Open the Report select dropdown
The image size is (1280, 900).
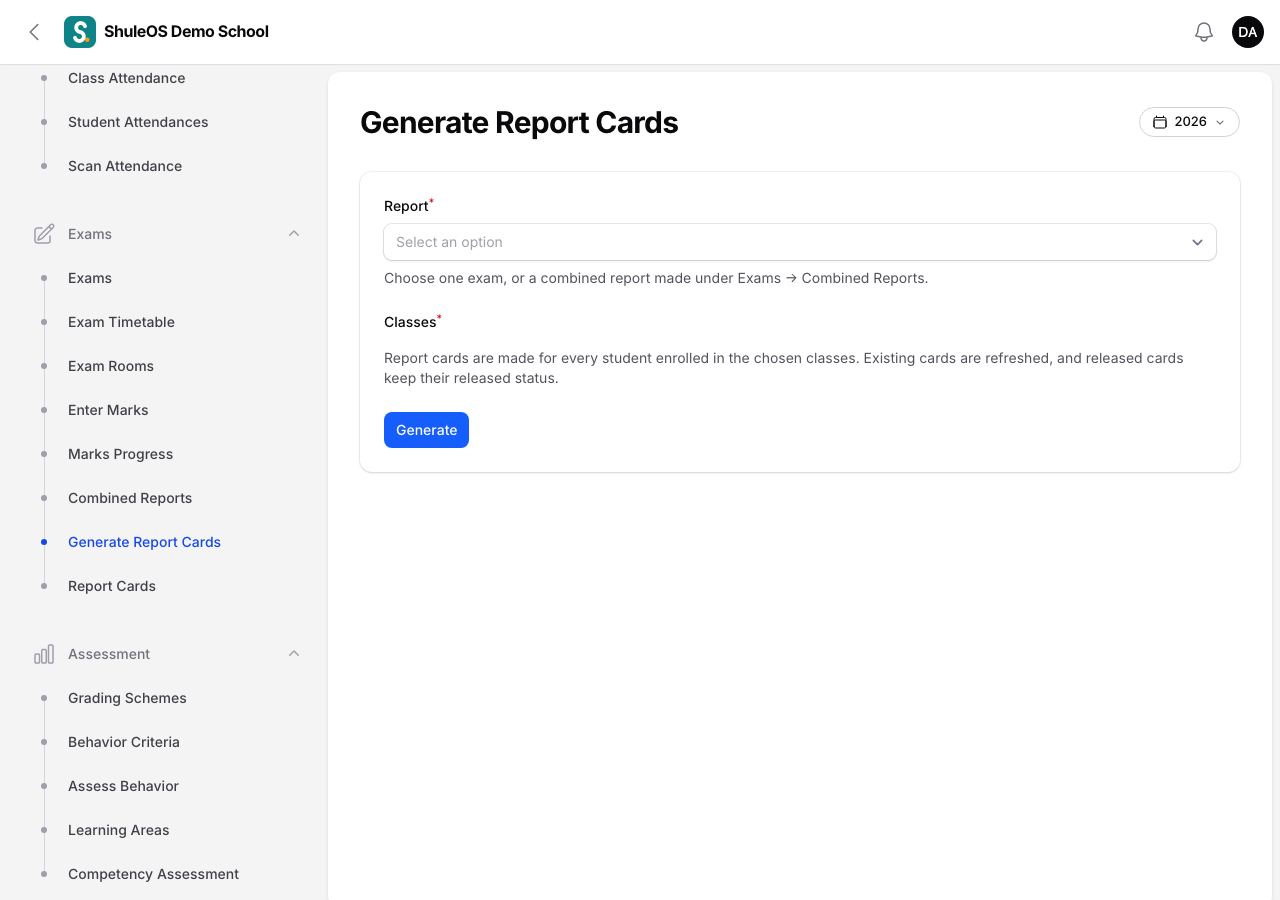pyautogui.click(x=800, y=242)
